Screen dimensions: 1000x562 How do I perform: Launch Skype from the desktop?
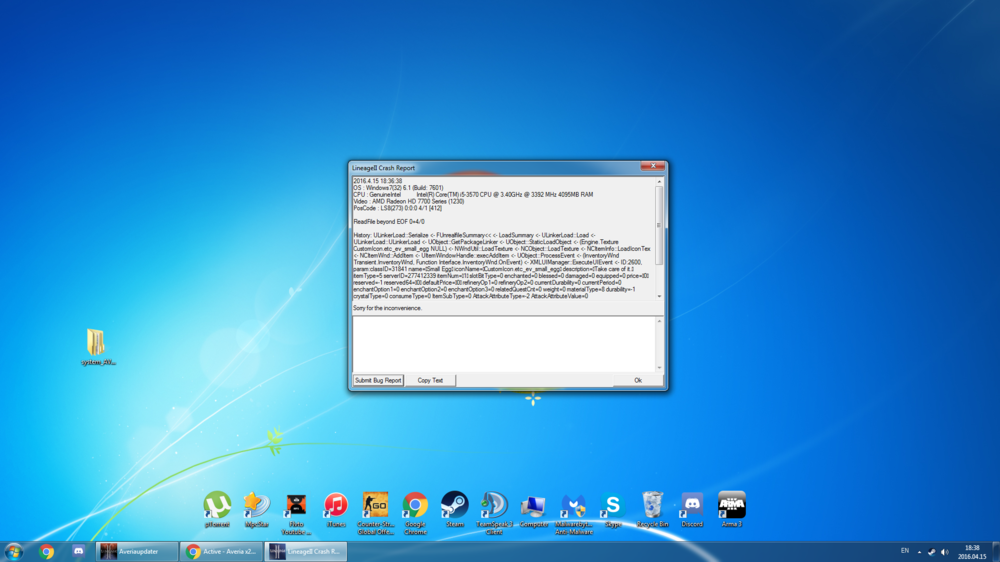[x=613, y=506]
